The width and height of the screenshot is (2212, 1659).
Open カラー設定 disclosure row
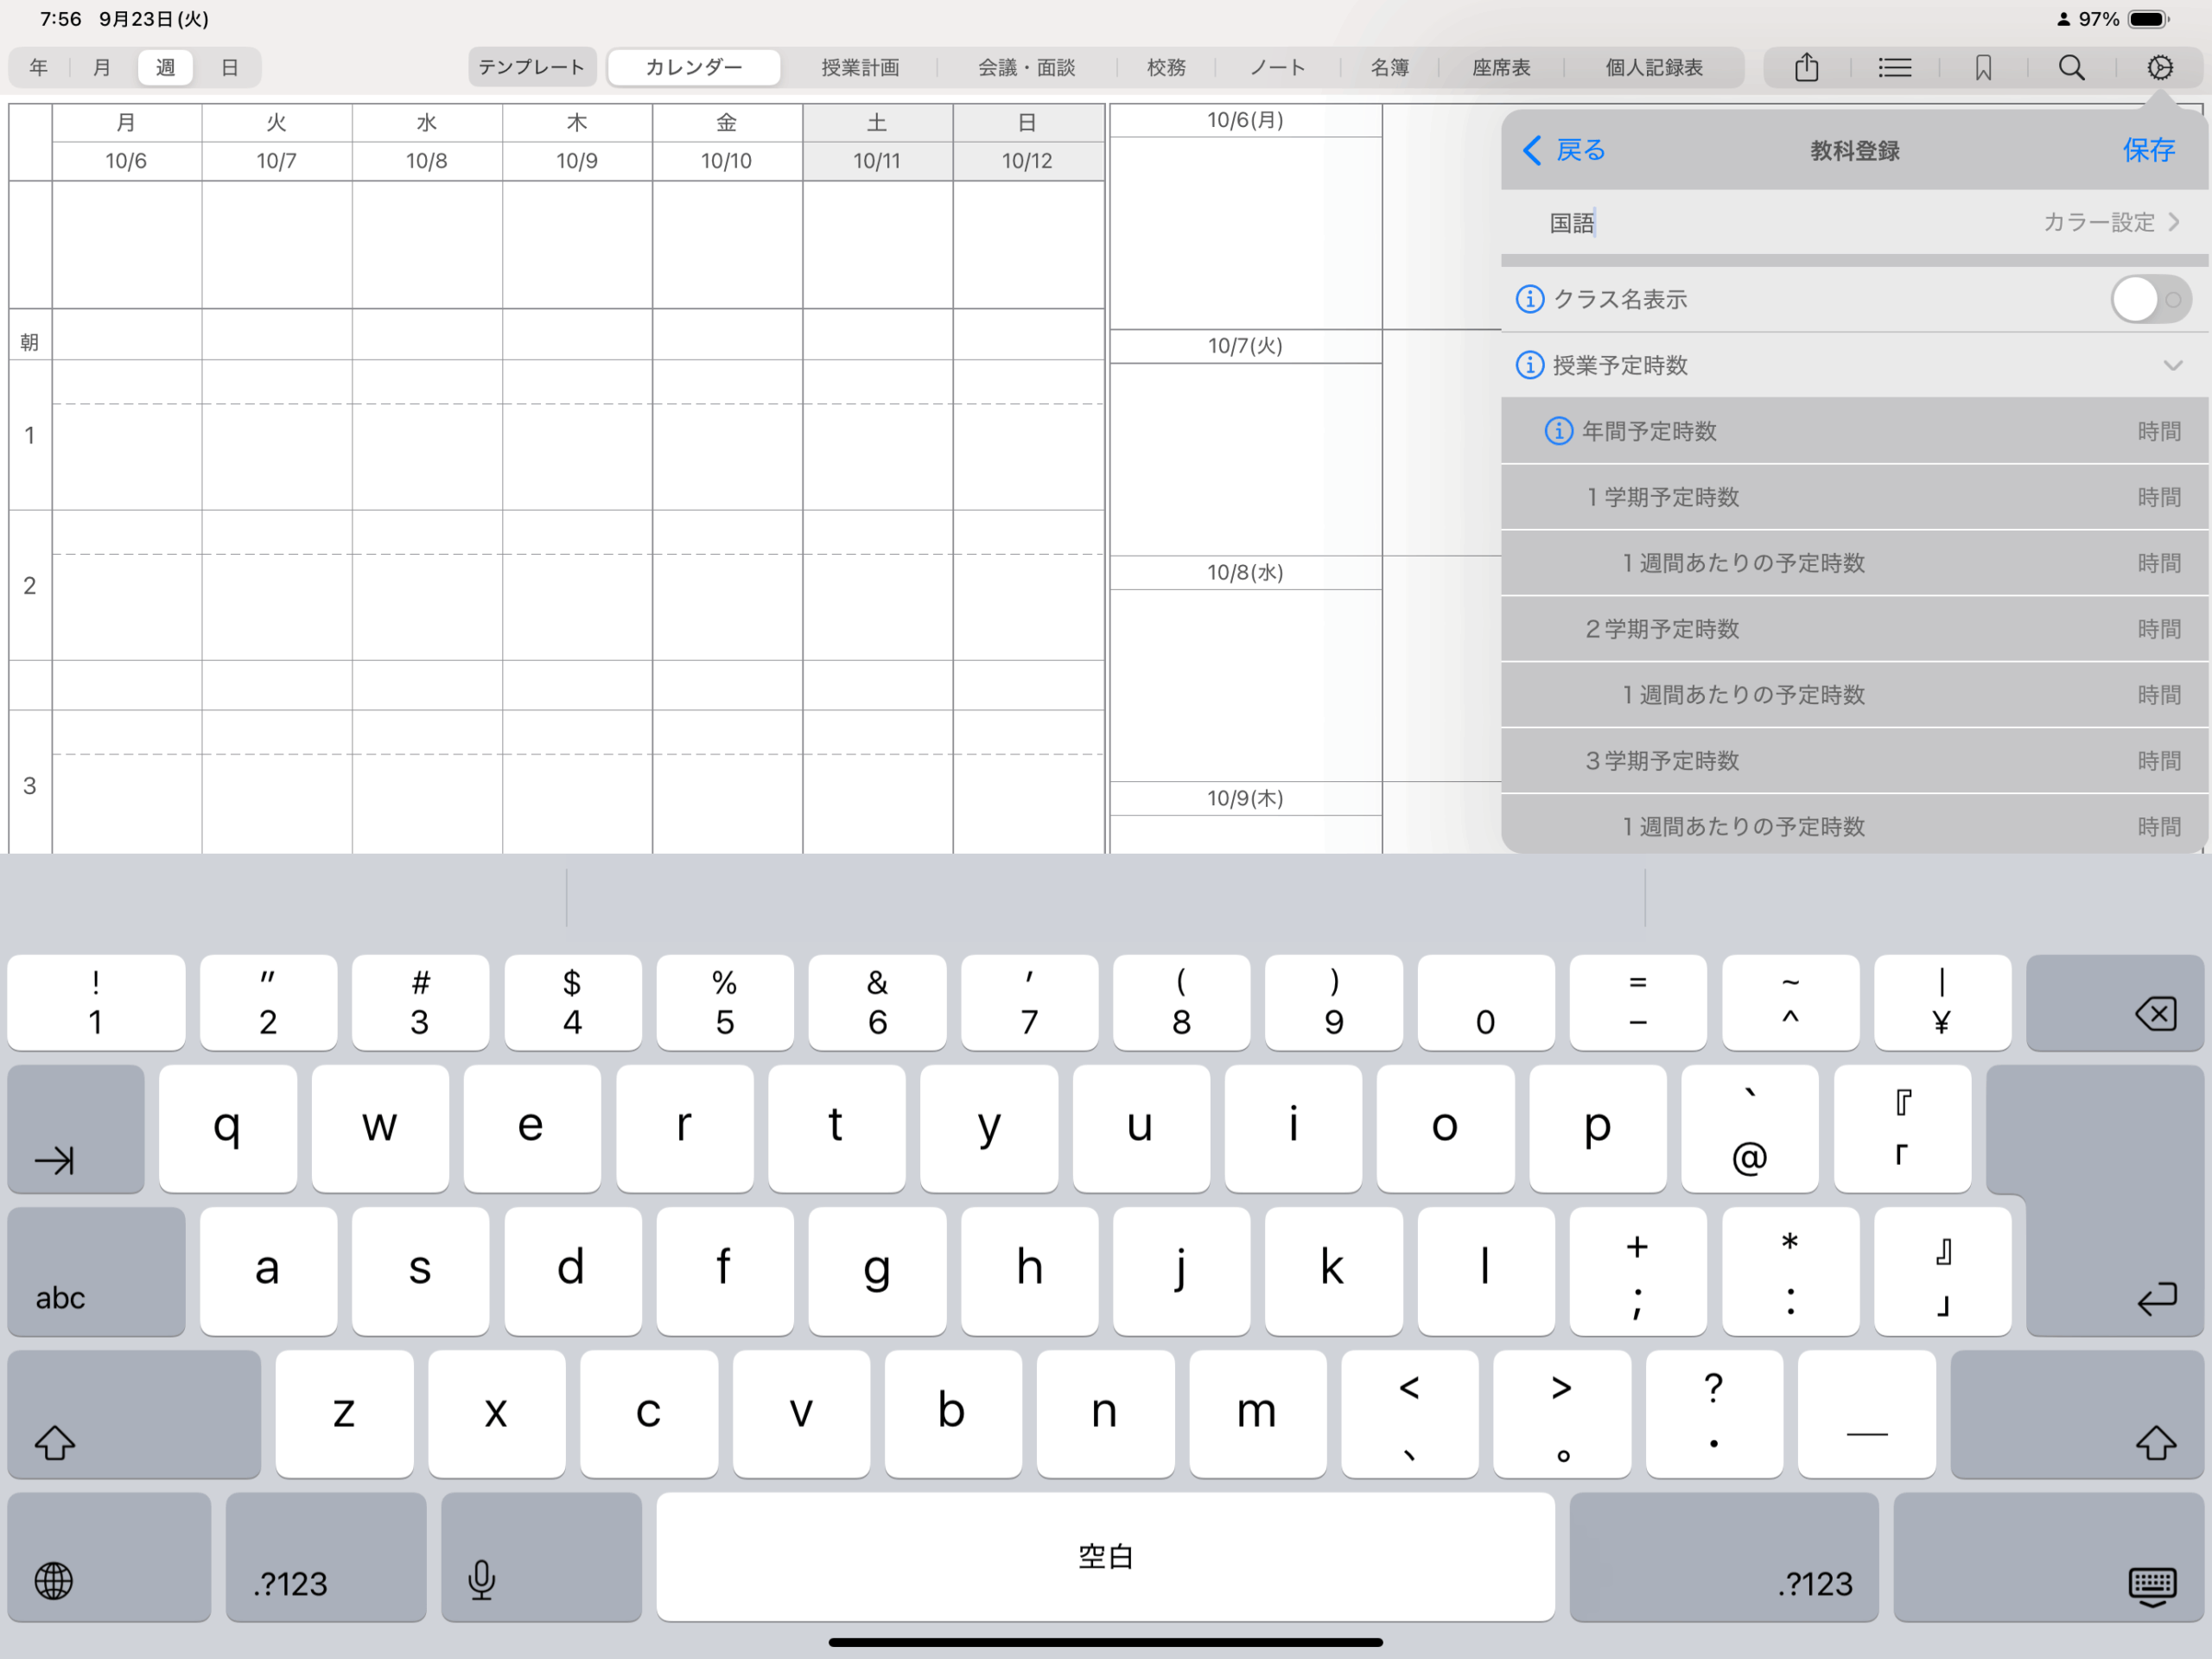coord(2110,222)
